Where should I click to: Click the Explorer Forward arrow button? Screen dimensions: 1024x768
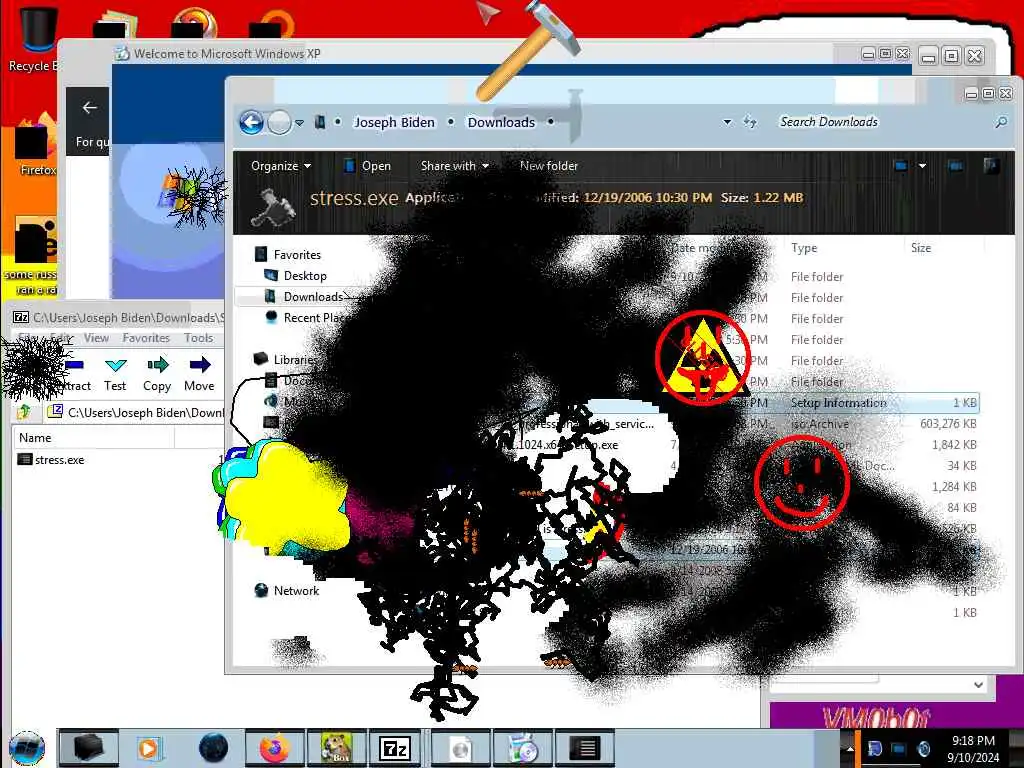click(280, 122)
